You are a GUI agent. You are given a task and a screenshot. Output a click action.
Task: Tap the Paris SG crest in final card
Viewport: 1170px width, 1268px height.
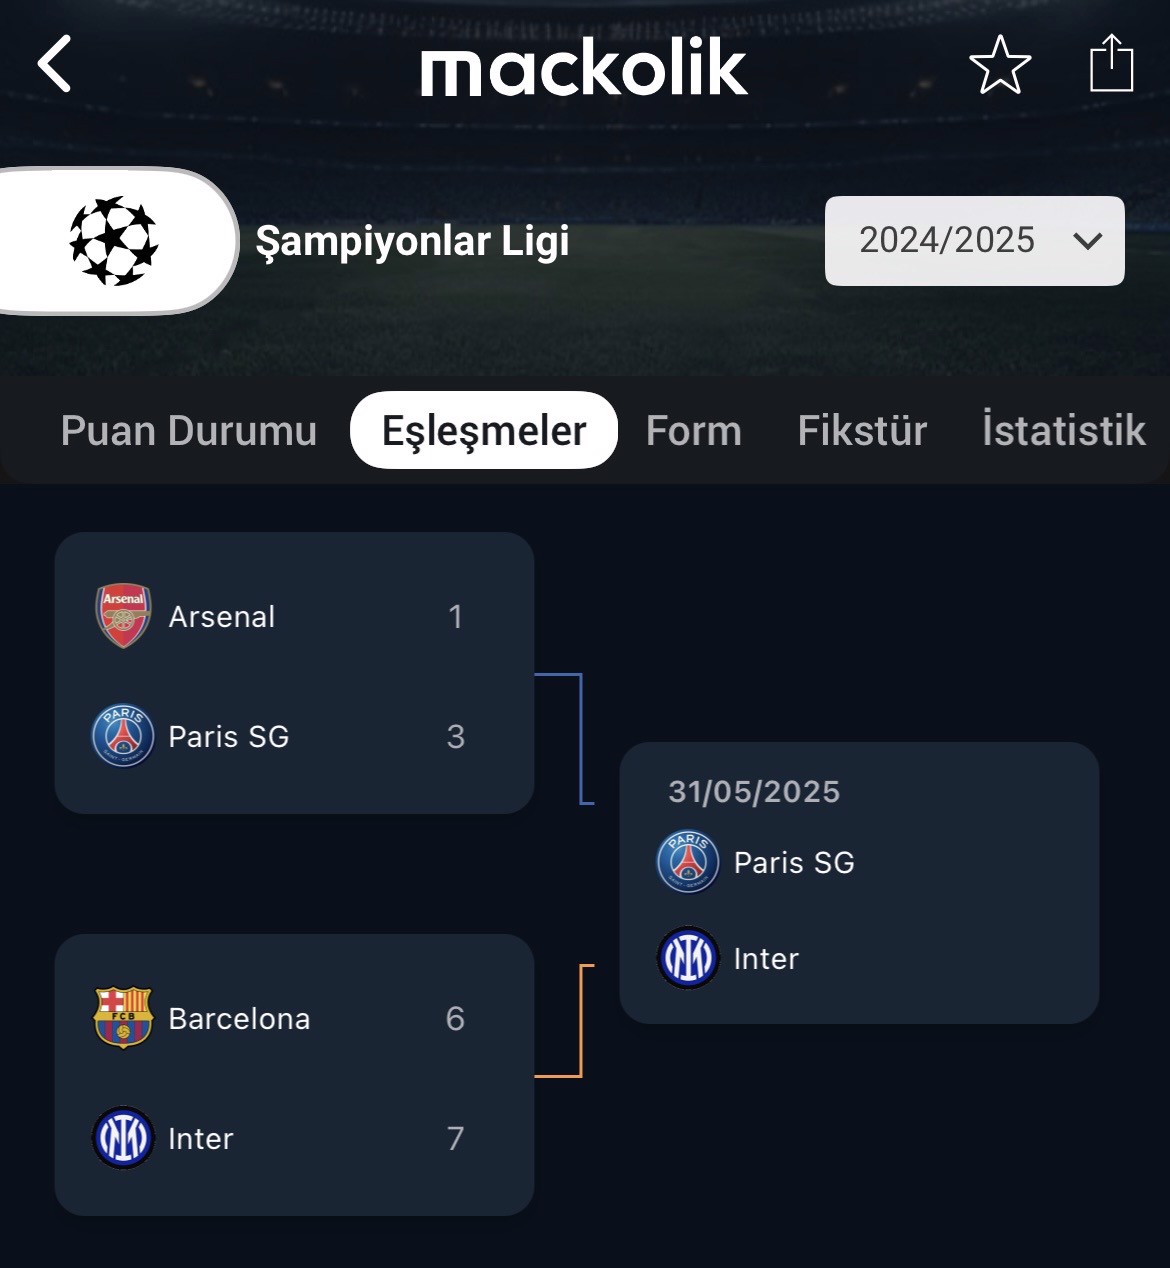tap(688, 861)
